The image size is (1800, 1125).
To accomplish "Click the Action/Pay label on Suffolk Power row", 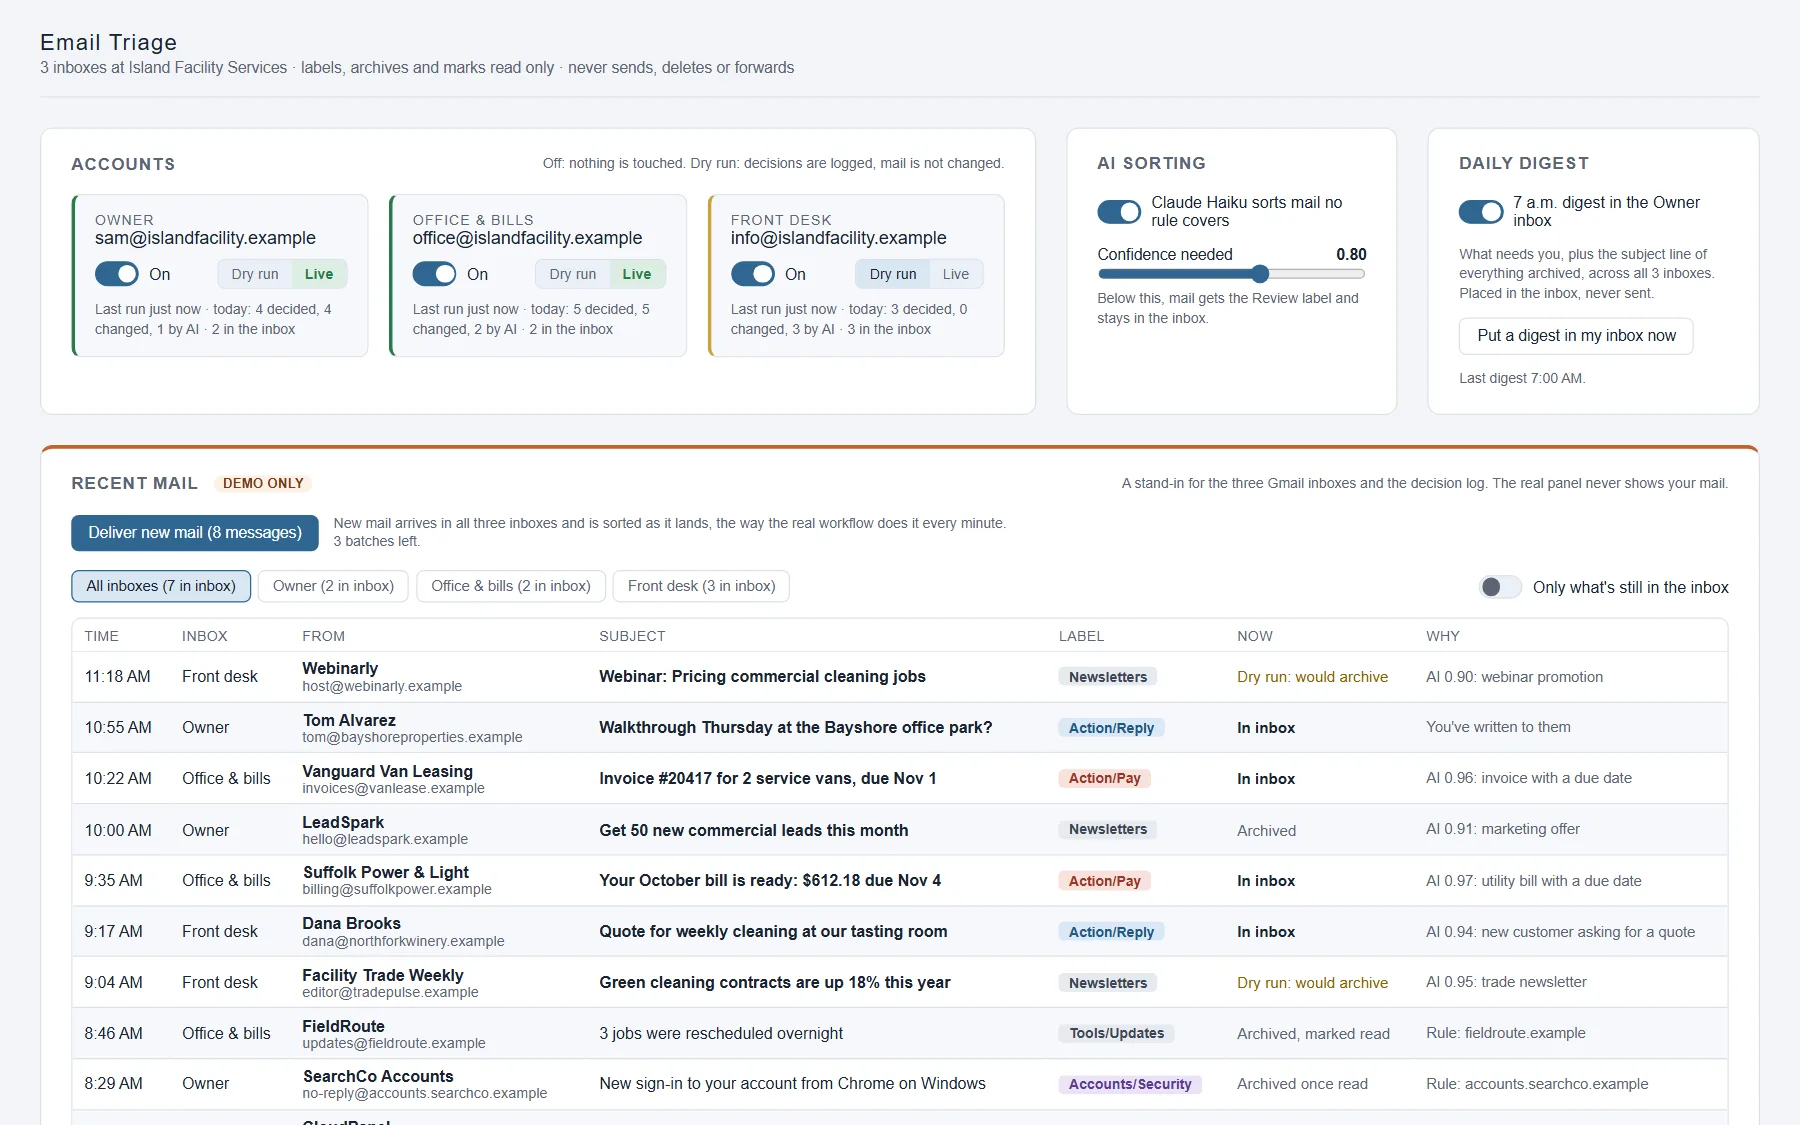I will click(x=1105, y=881).
